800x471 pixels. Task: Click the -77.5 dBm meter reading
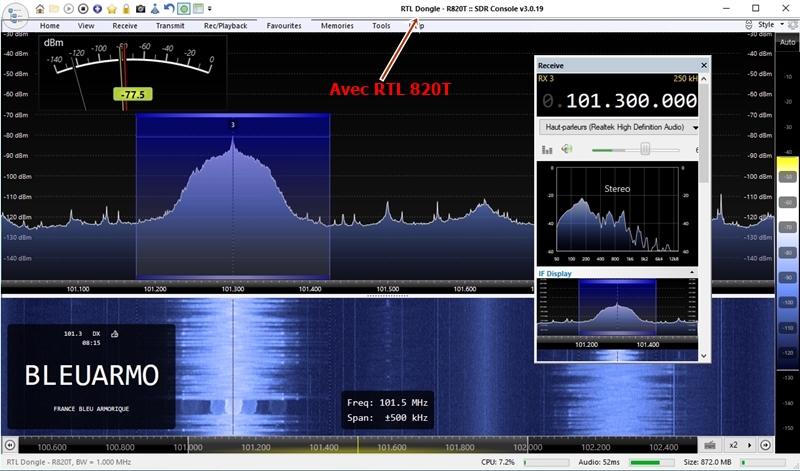pos(133,94)
